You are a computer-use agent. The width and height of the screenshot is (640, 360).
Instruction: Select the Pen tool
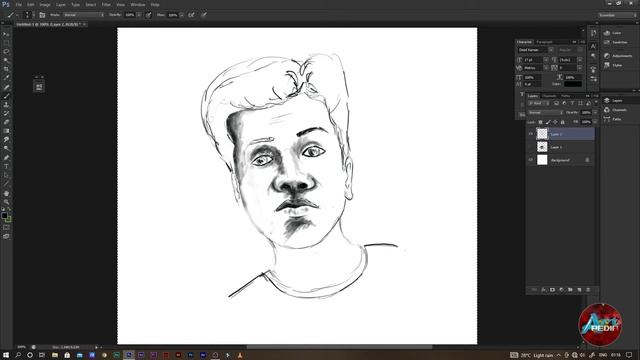6,158
